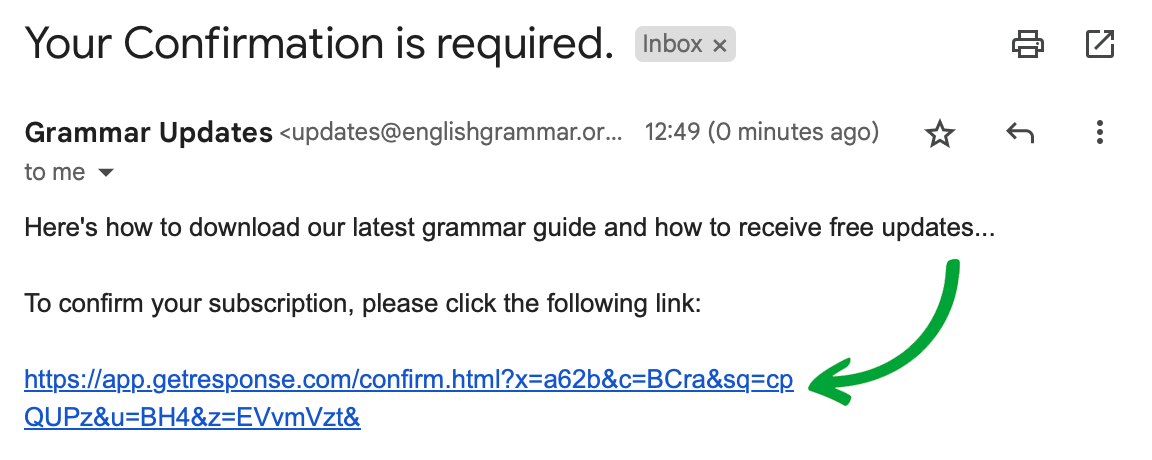The width and height of the screenshot is (1152, 460).
Task: Open the app.getresponse.com confirmation link
Action: [408, 380]
